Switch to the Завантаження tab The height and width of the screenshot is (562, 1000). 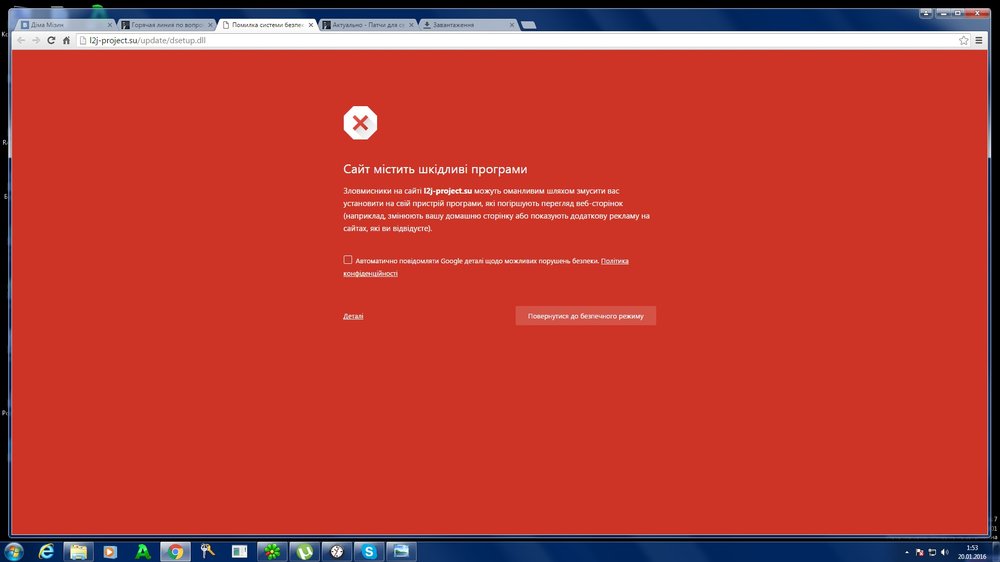pos(463,24)
